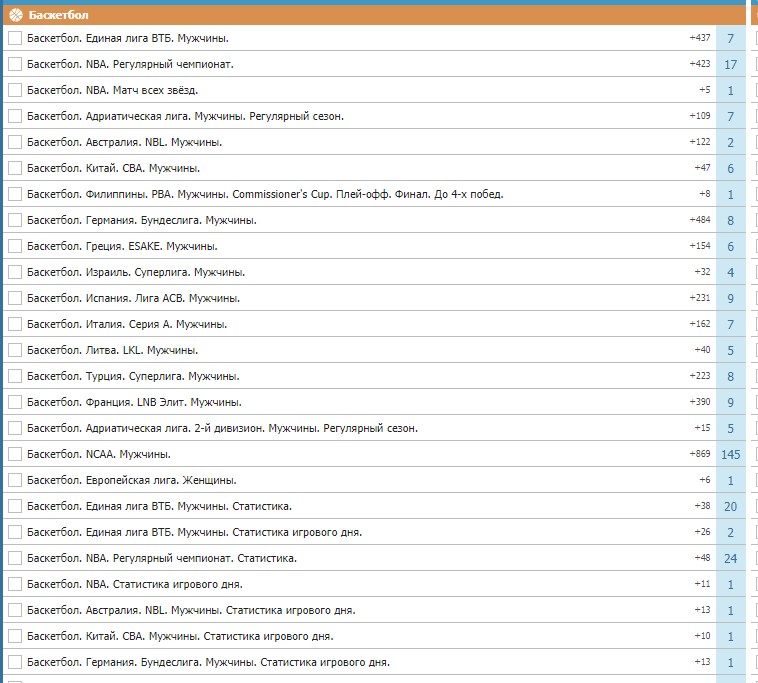The height and width of the screenshot is (683, 758).
Task: Click event count 24 for NBA Статистика
Action: (x=730, y=558)
